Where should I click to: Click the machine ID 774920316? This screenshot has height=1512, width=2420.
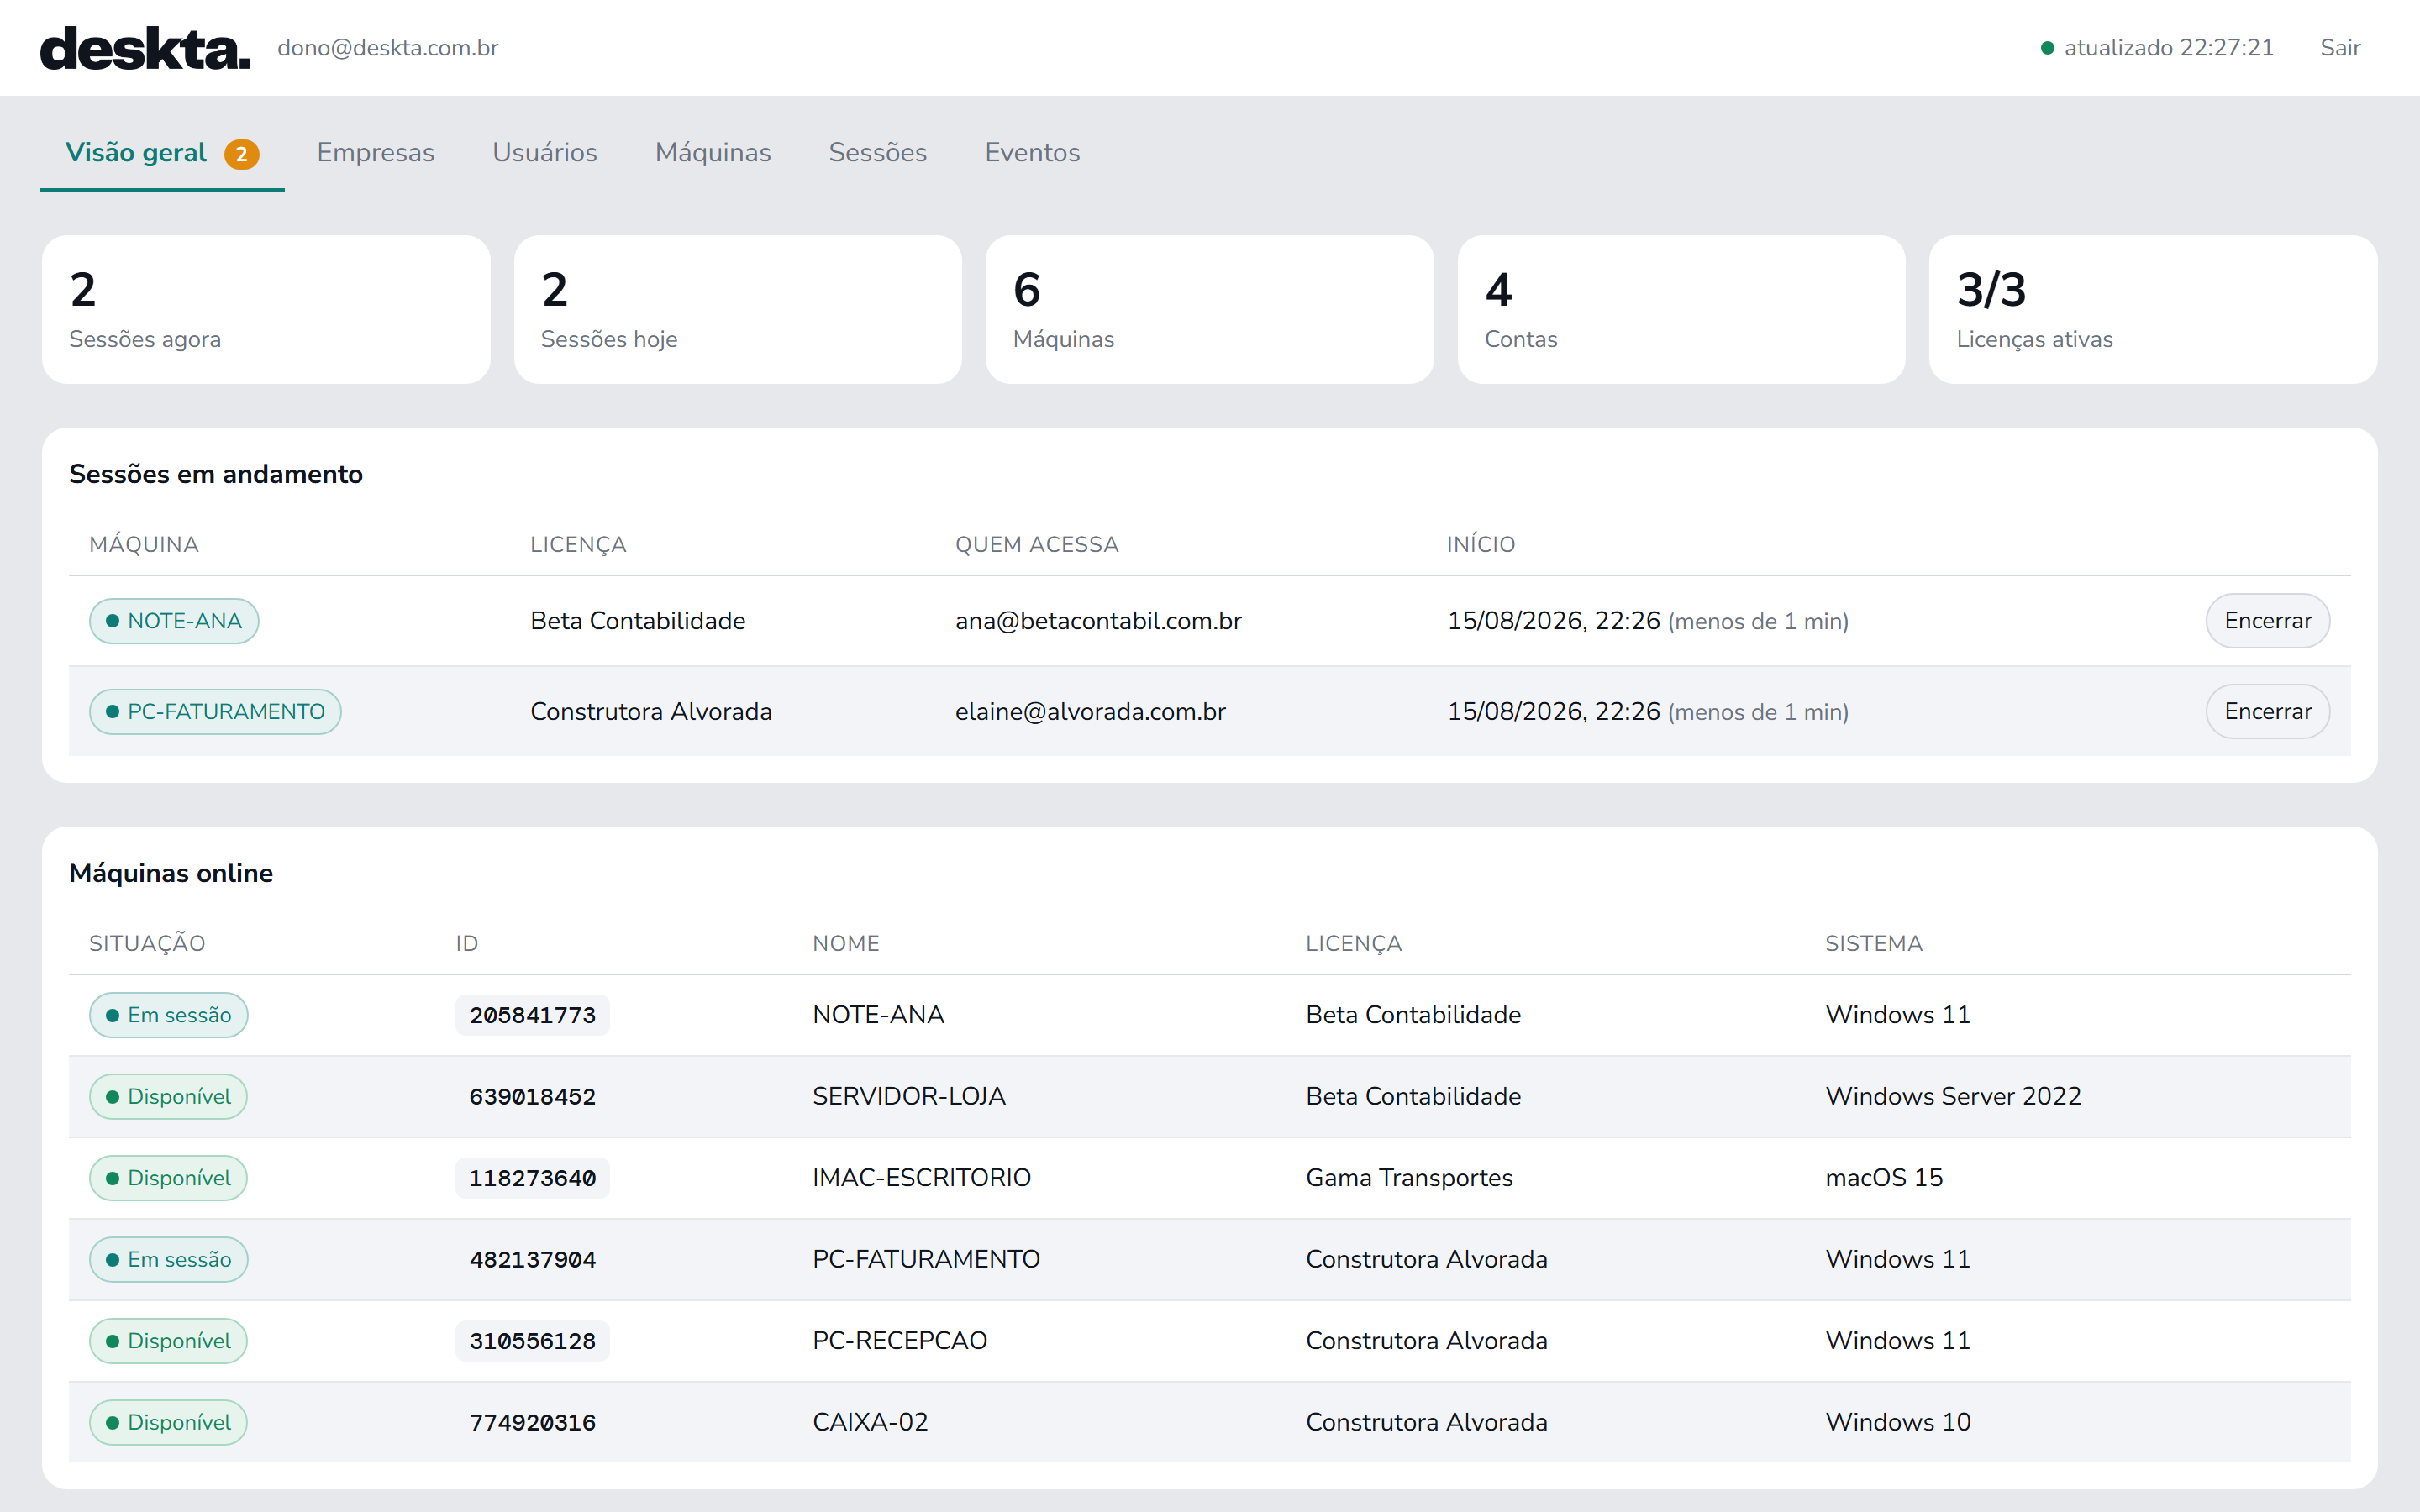tap(532, 1422)
